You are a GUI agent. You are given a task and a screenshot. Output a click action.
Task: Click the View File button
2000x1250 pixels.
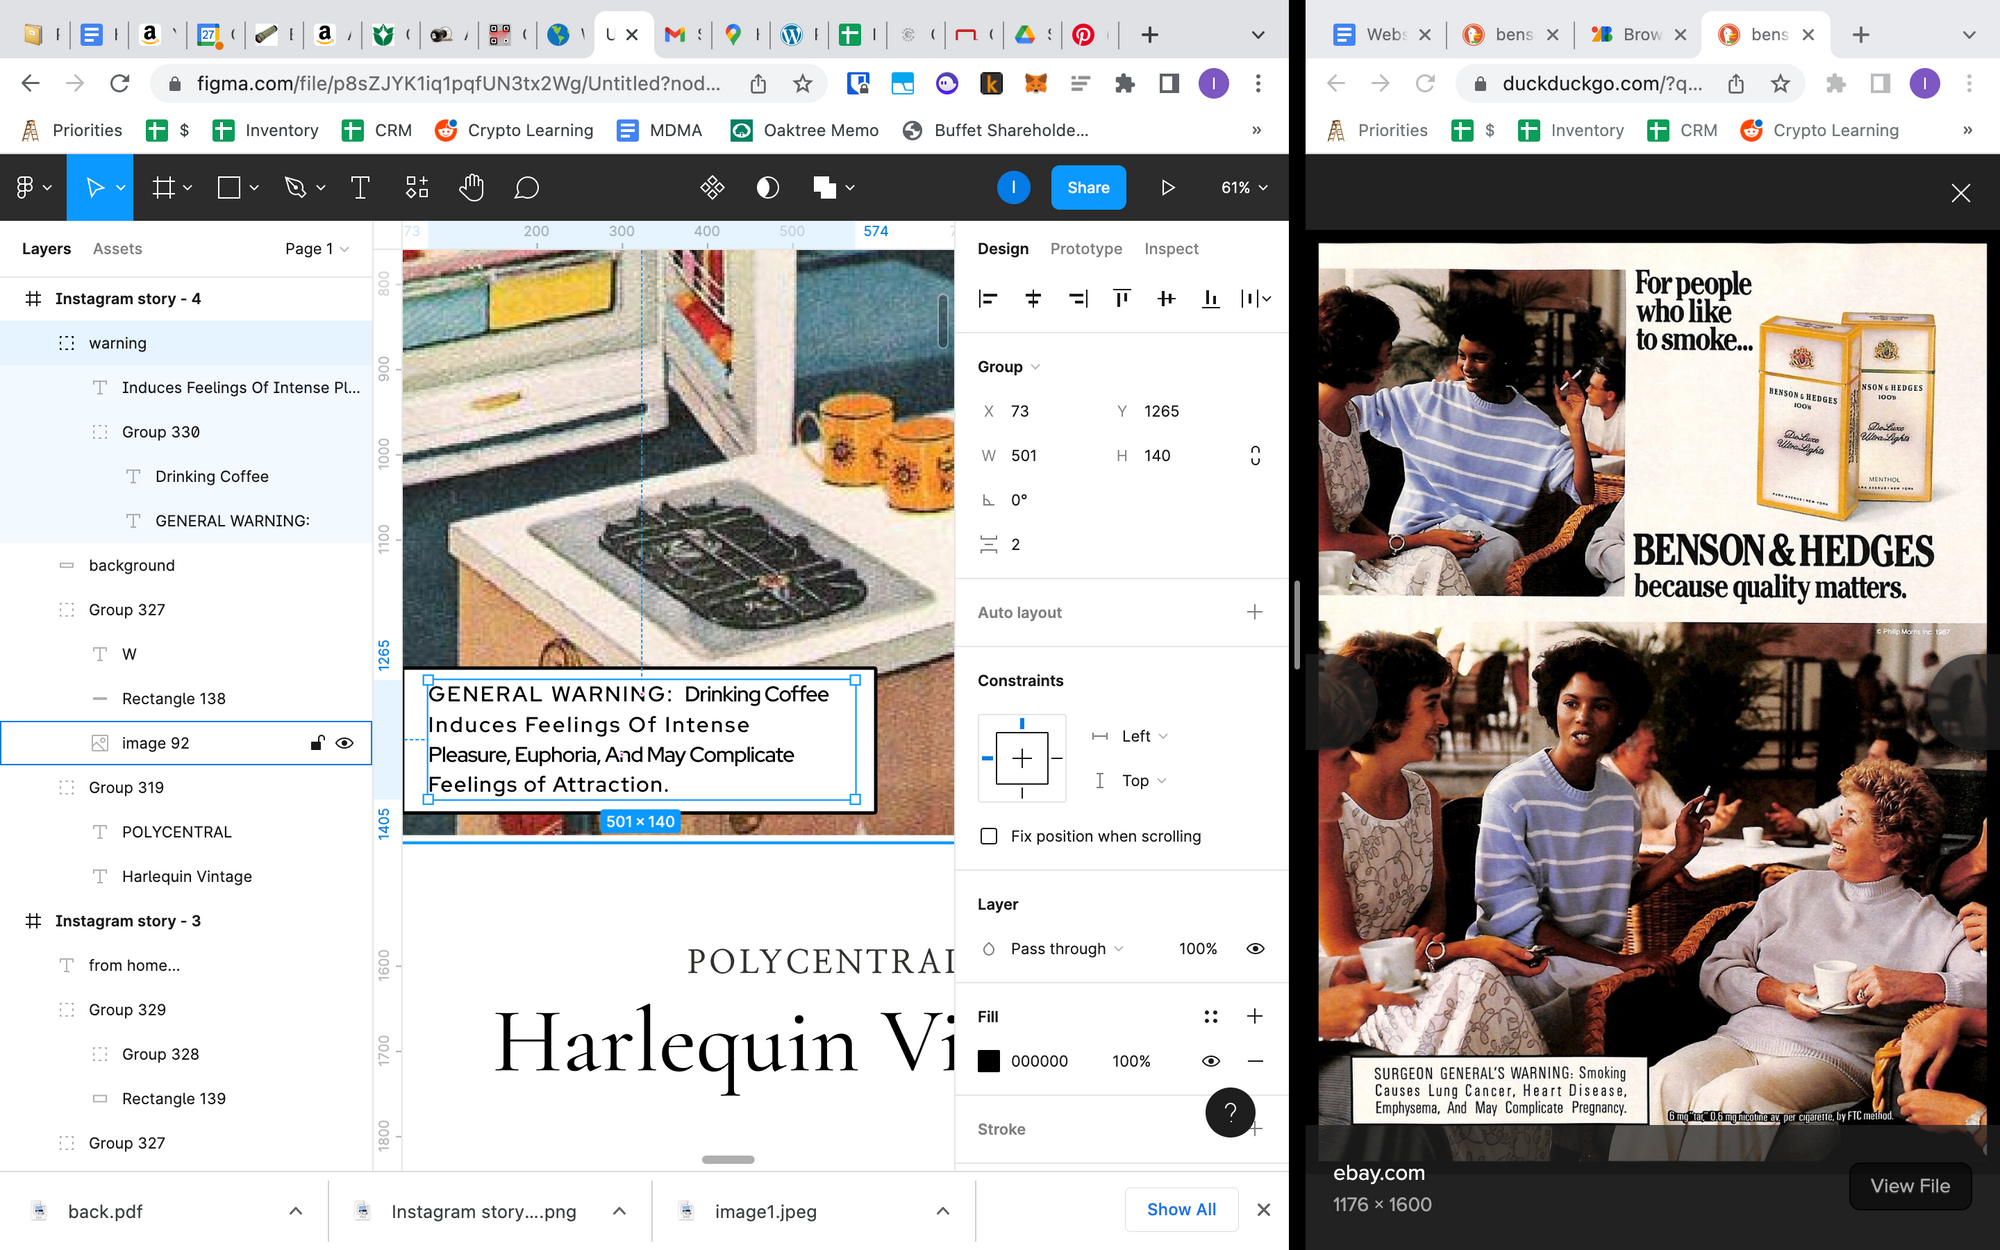1909,1186
